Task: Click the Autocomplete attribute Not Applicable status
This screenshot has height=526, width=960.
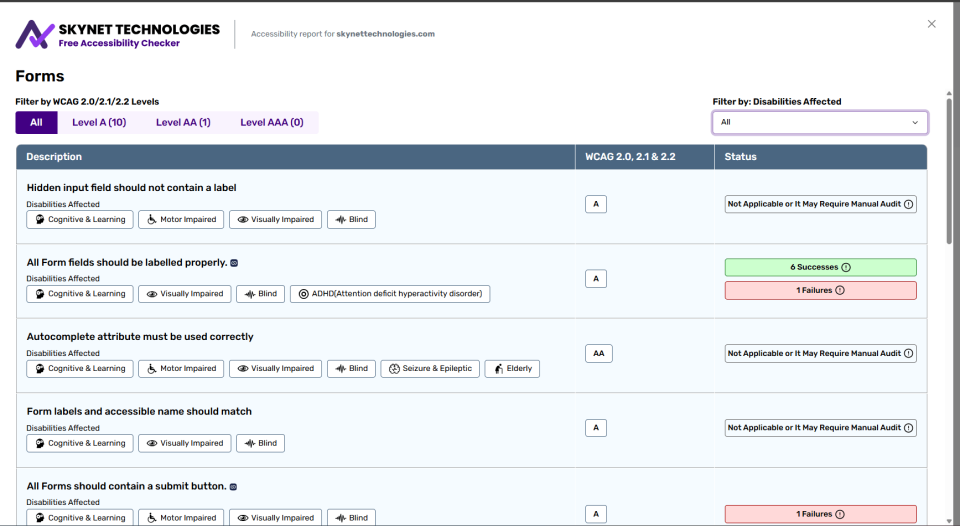Action: 820,353
